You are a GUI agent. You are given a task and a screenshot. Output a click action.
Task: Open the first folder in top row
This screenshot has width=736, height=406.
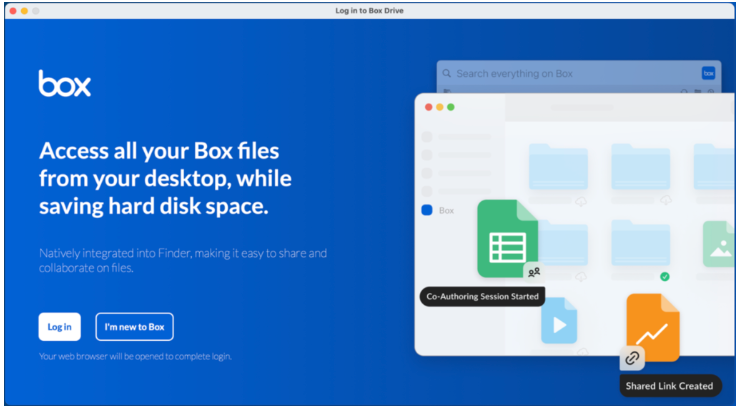pos(558,166)
